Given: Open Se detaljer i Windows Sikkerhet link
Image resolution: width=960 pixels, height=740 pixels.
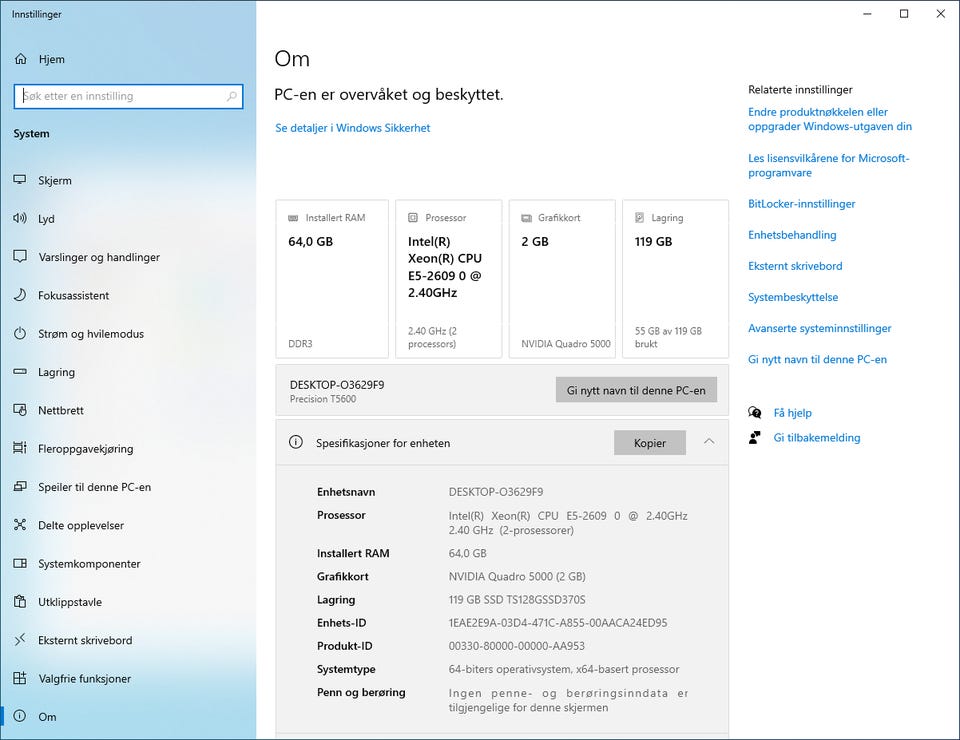Looking at the screenshot, I should point(353,128).
